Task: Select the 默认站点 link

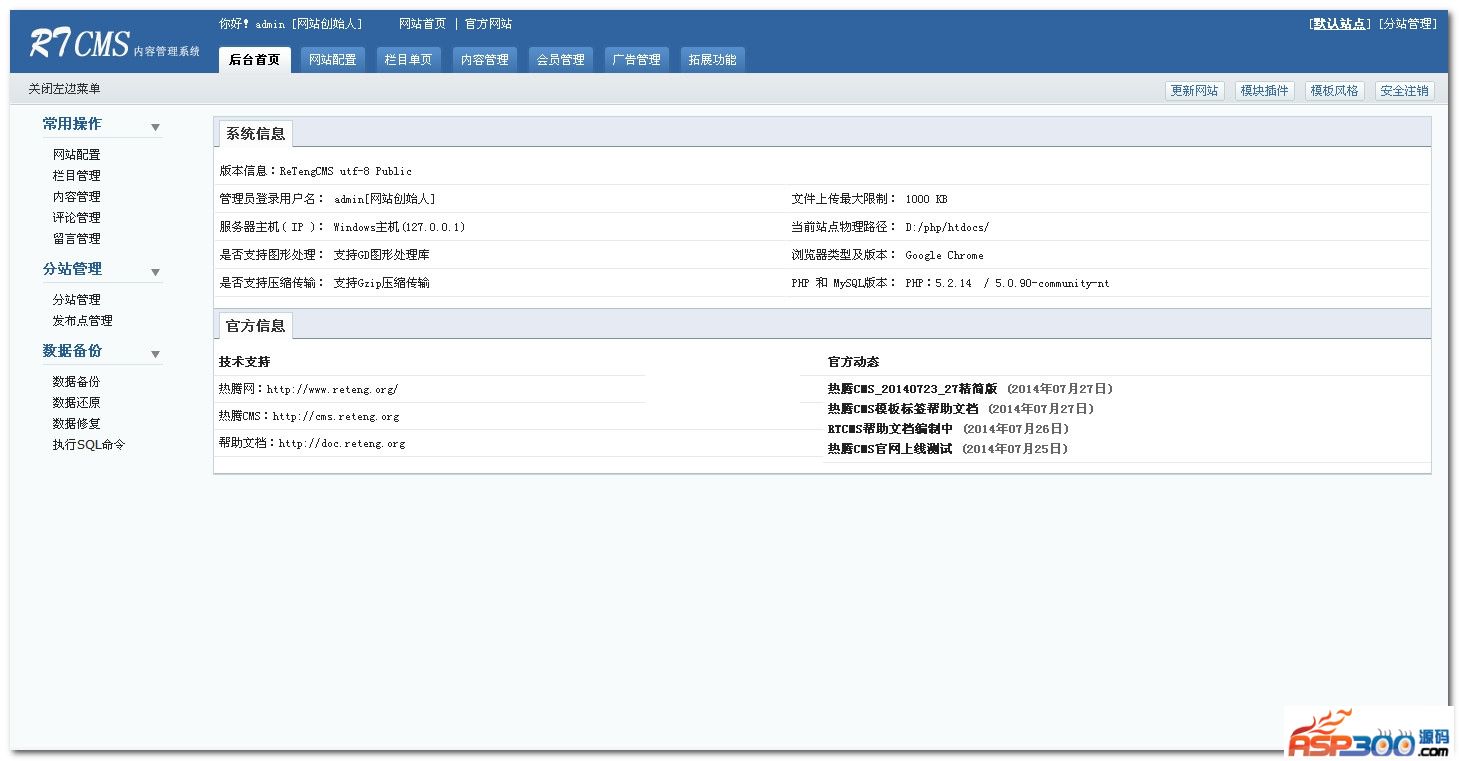Action: 1340,24
